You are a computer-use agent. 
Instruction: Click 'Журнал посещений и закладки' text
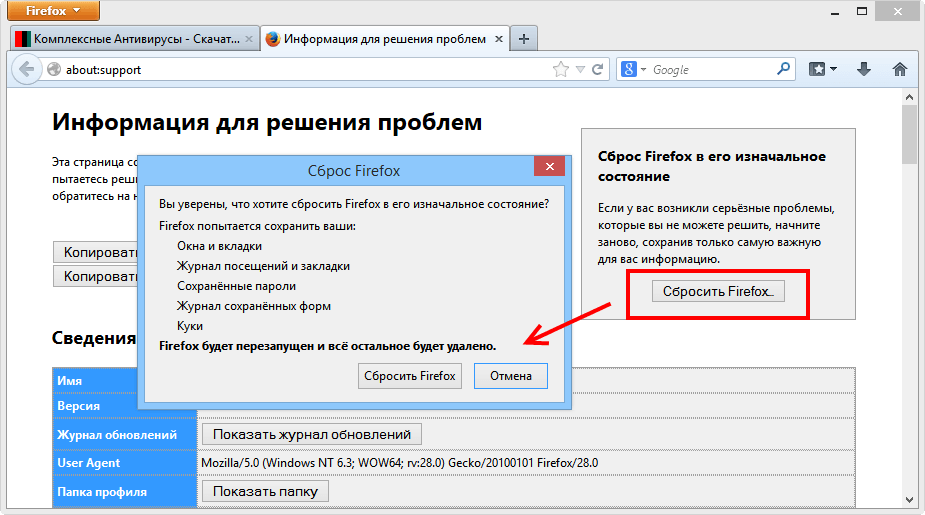[x=263, y=266]
